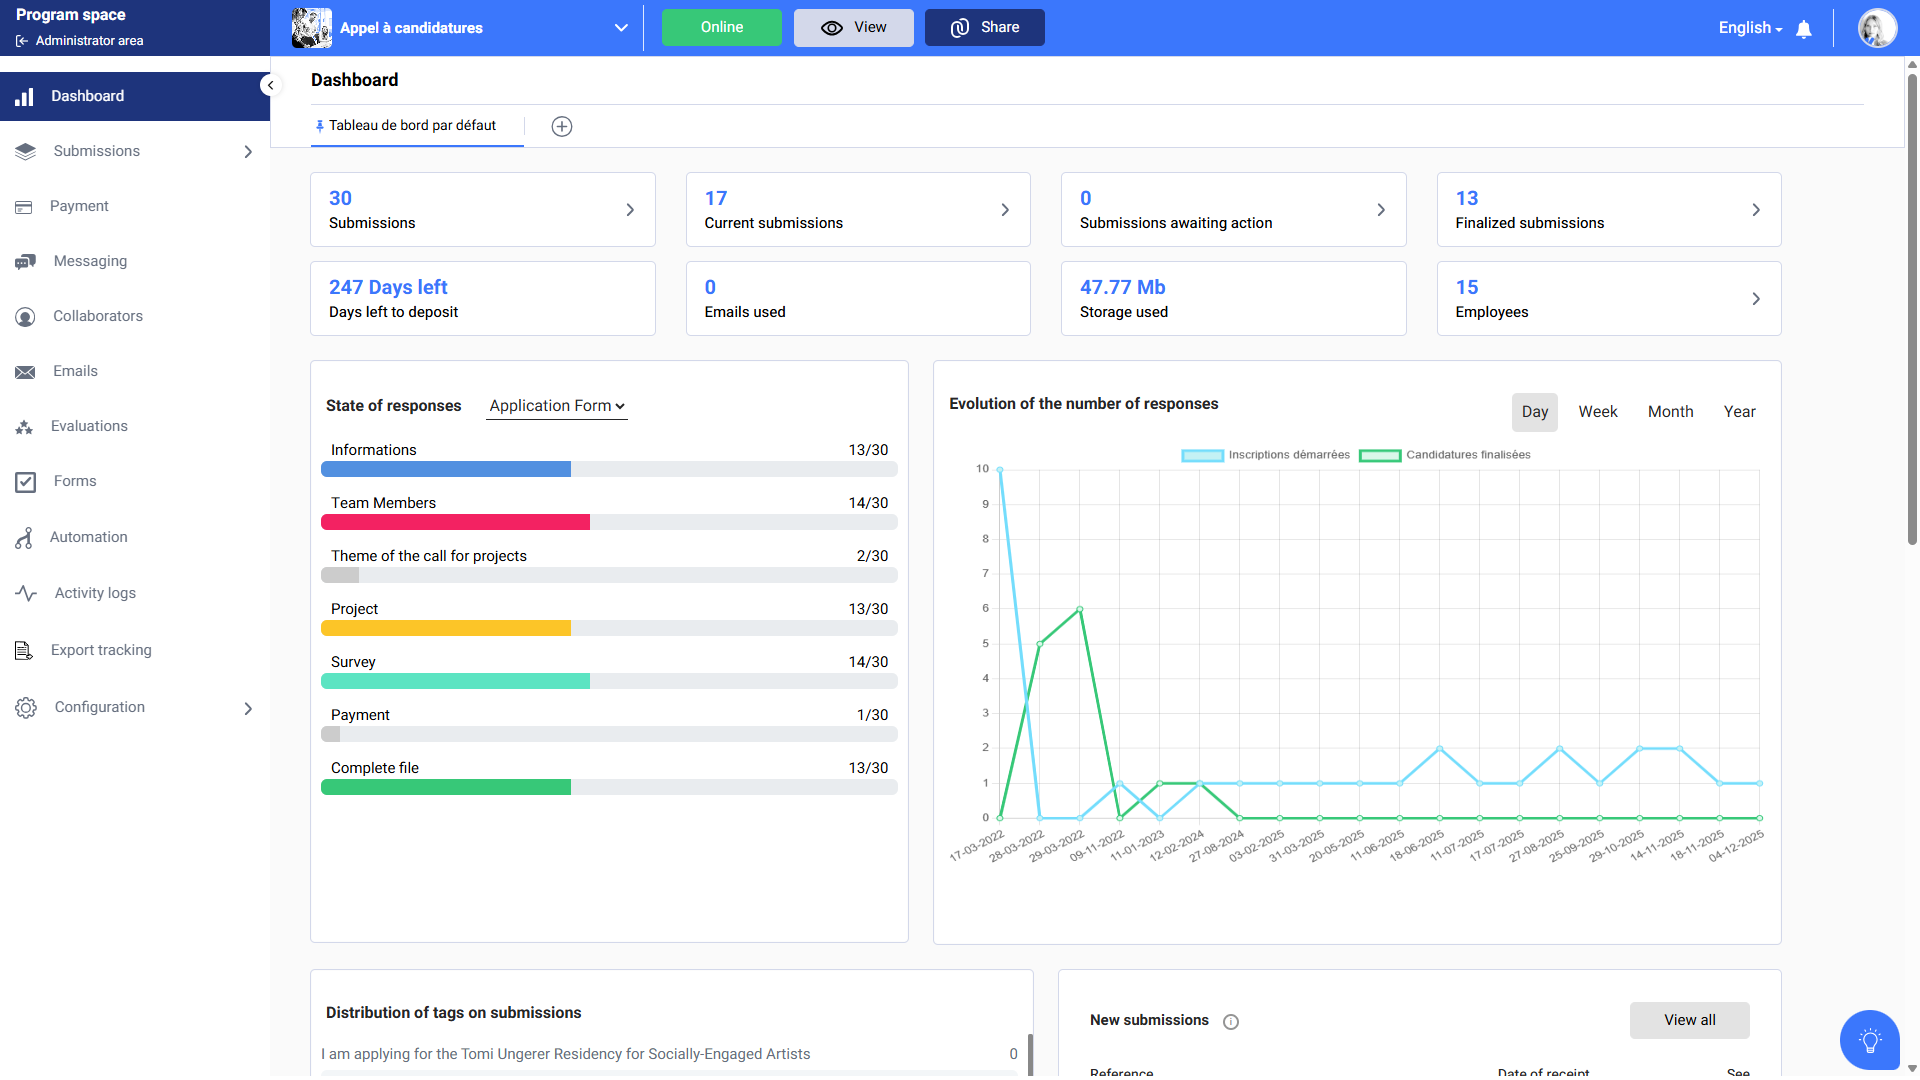Click the Automation sidebar icon
This screenshot has width=1920, height=1080.
coord(25,538)
